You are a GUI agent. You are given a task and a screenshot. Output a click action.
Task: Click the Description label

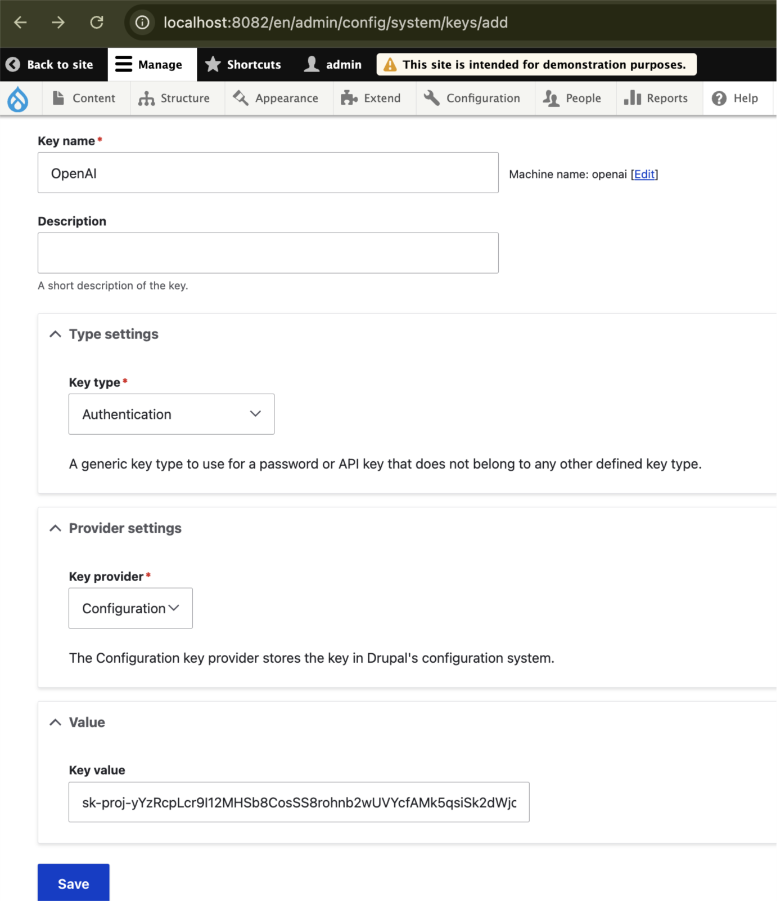click(x=72, y=221)
